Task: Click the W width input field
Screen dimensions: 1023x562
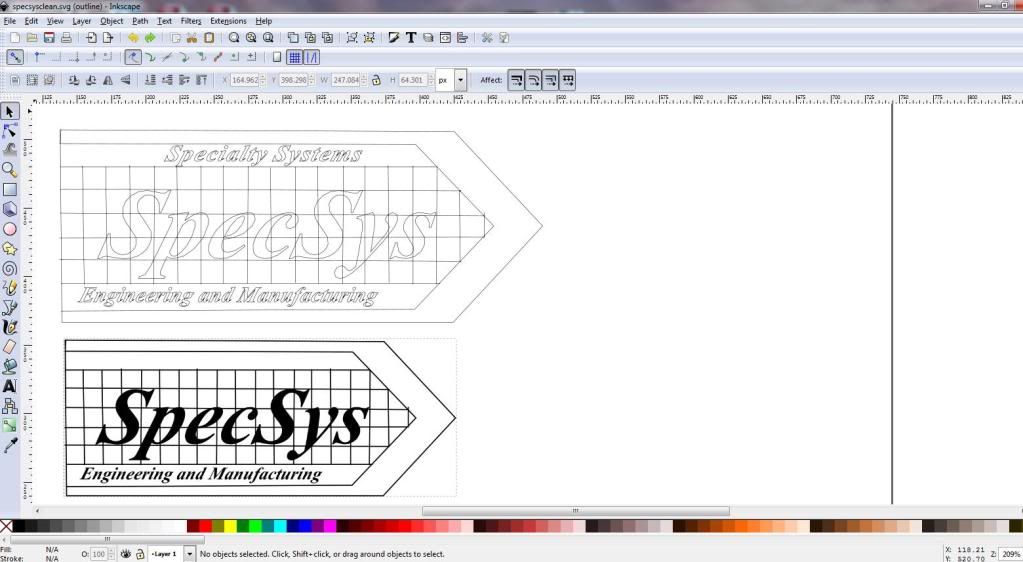Action: click(x=346, y=80)
